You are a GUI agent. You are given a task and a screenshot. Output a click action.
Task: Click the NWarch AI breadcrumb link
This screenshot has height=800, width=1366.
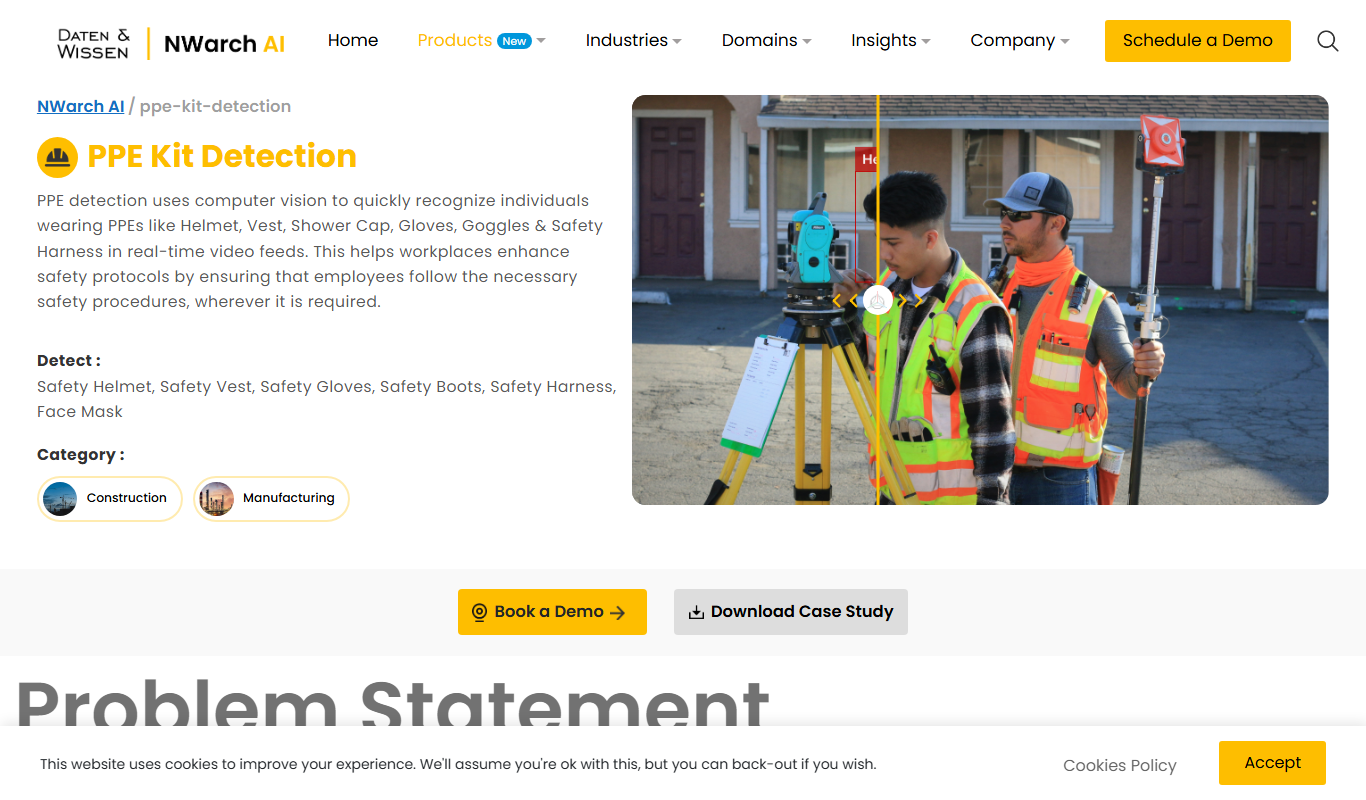(81, 106)
